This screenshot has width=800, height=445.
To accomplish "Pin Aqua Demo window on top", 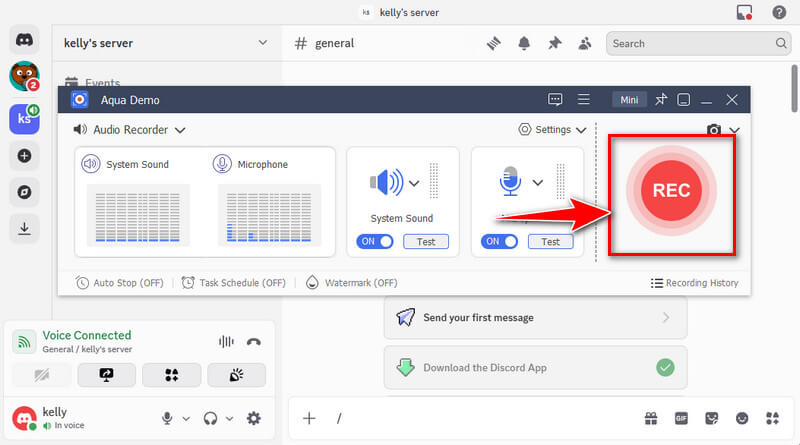I will [661, 100].
